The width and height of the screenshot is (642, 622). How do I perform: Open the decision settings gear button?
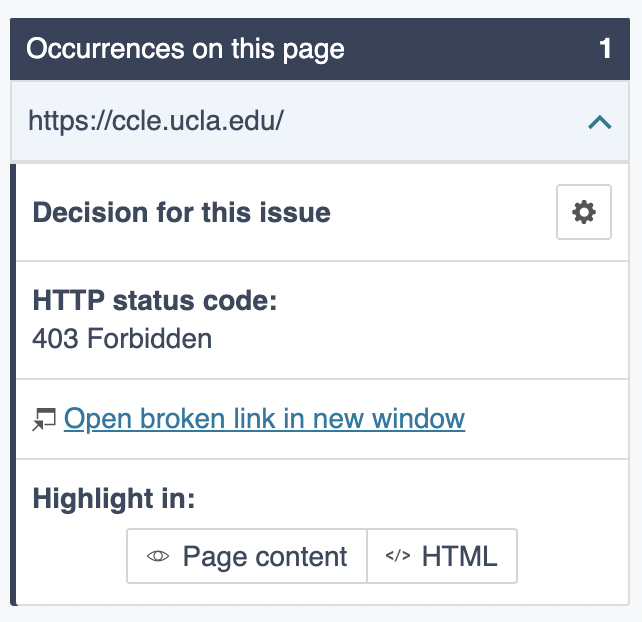point(583,212)
